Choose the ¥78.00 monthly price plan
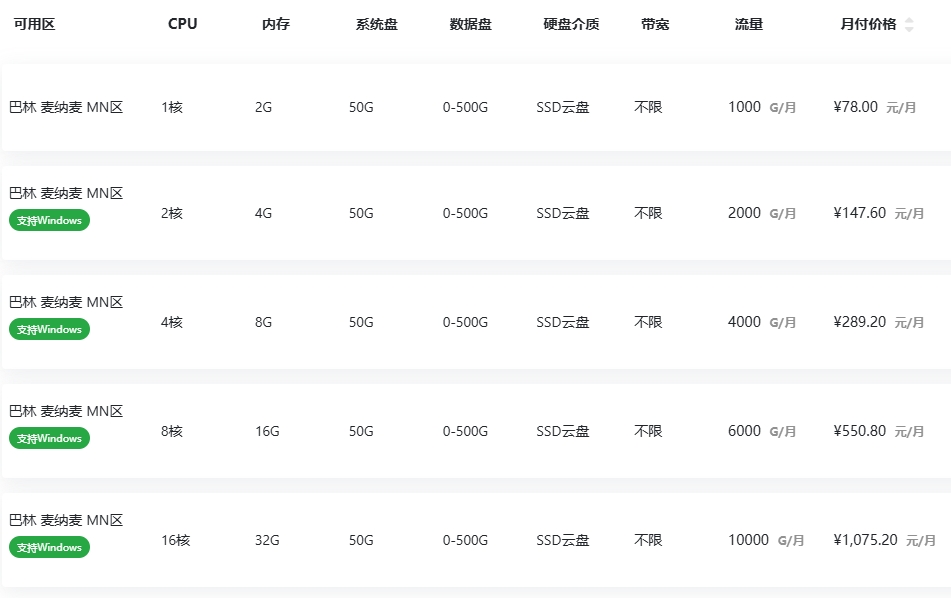The width and height of the screenshot is (951, 598). pos(855,107)
